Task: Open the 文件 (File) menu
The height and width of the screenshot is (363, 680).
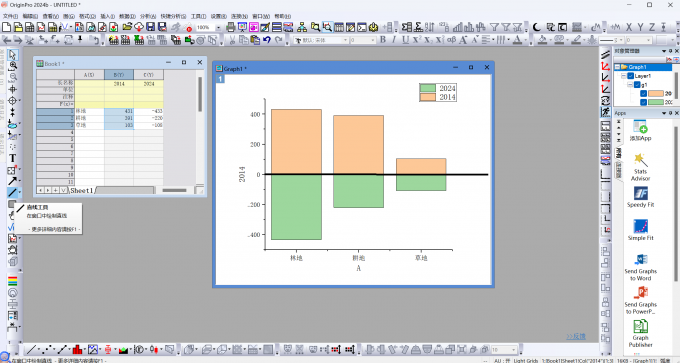Action: [x=10, y=16]
